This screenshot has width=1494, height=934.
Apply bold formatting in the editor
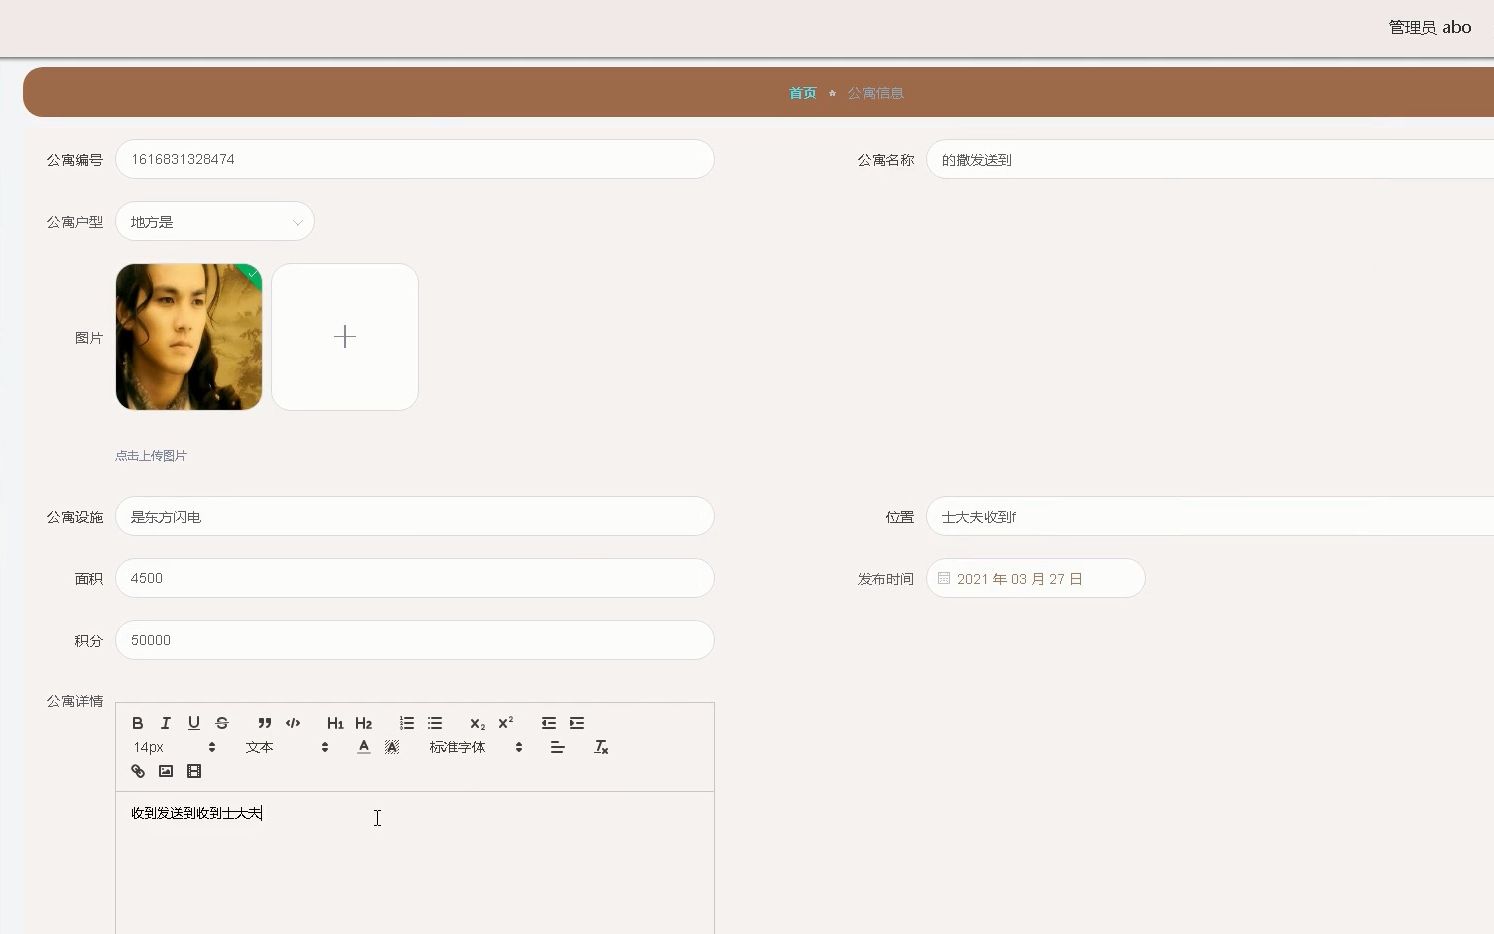tap(137, 723)
